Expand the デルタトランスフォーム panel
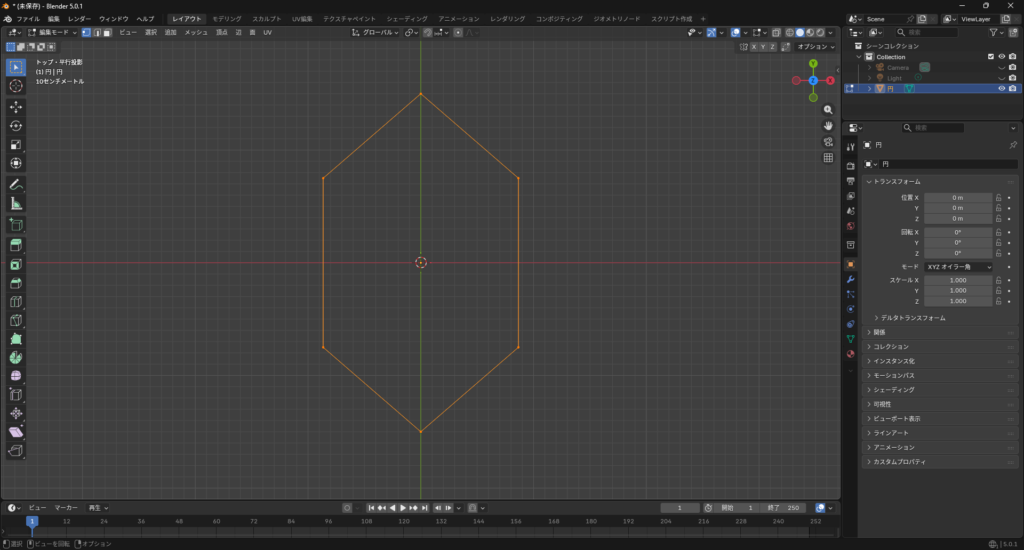 912,318
